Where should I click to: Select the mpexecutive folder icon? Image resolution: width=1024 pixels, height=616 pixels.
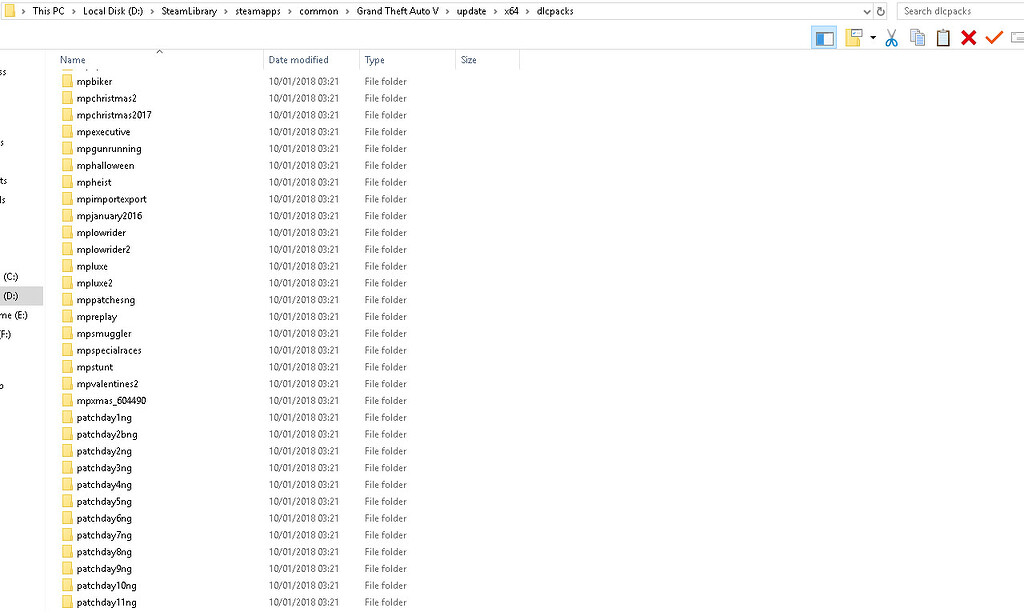(x=67, y=131)
